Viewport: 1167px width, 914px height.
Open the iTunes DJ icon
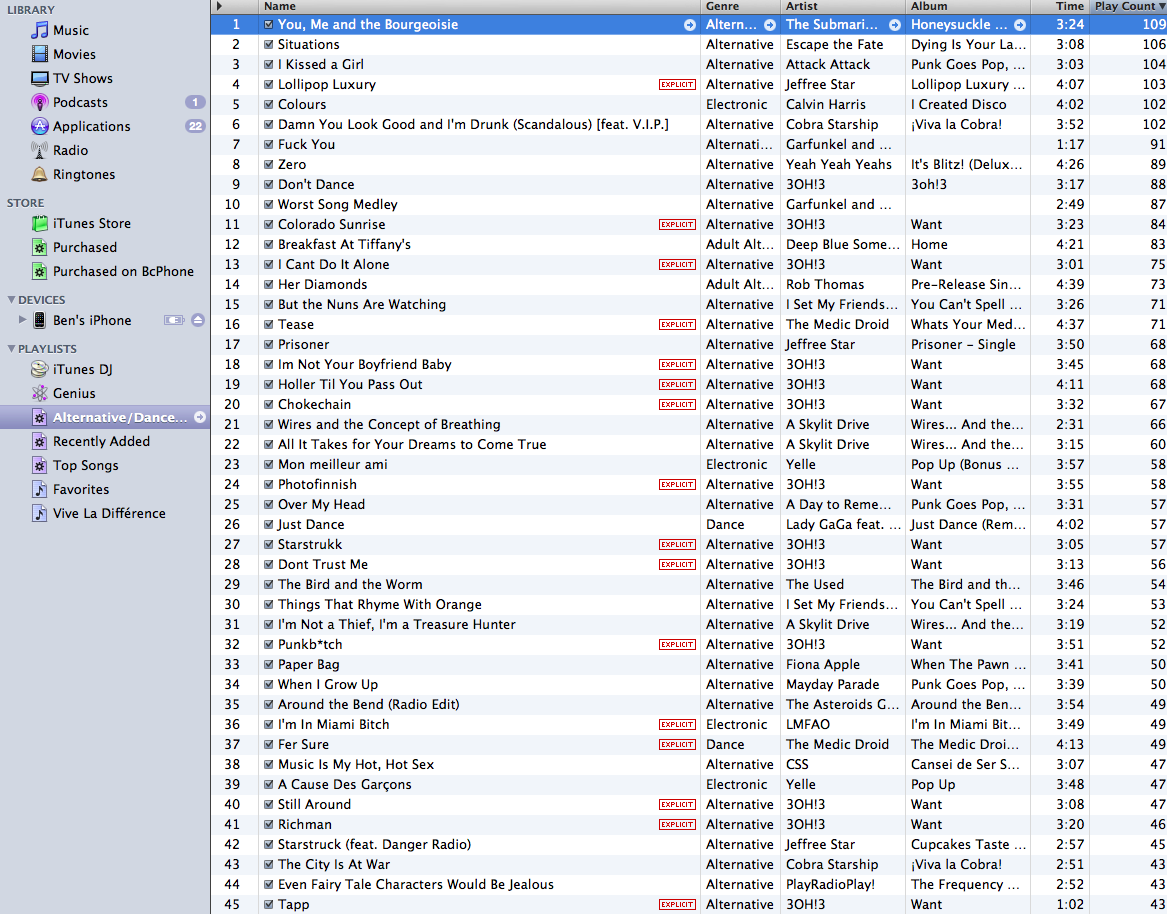[x=39, y=369]
